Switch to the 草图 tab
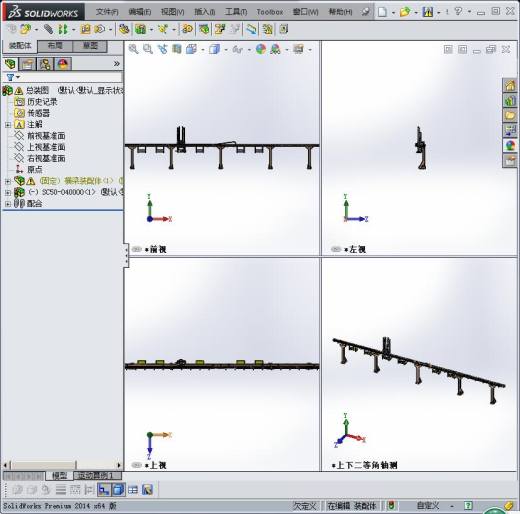This screenshot has width=520, height=514. 90,46
